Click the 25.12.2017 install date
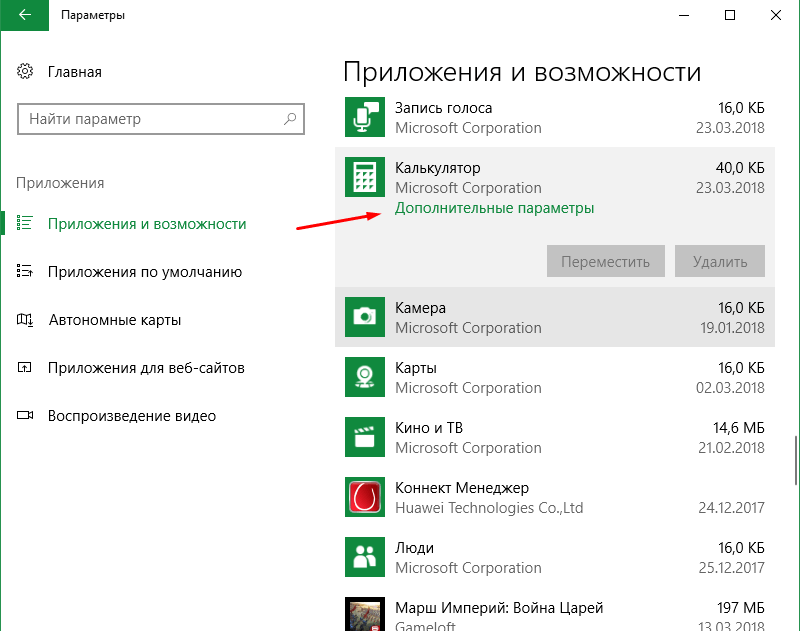Screen dimensions: 800x631 731,568
